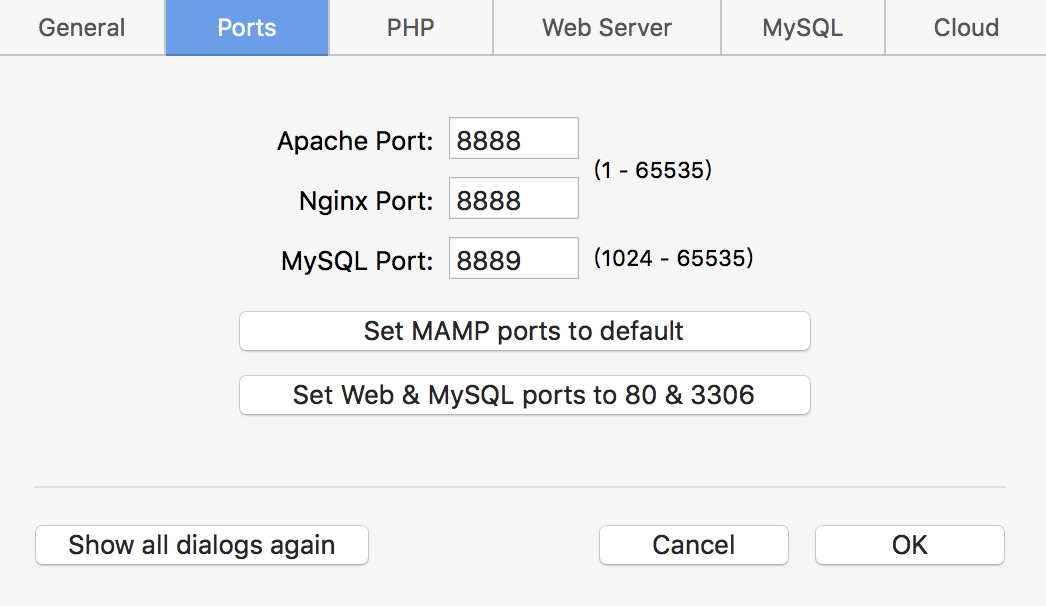Confirm settings with OK button

pos(910,545)
